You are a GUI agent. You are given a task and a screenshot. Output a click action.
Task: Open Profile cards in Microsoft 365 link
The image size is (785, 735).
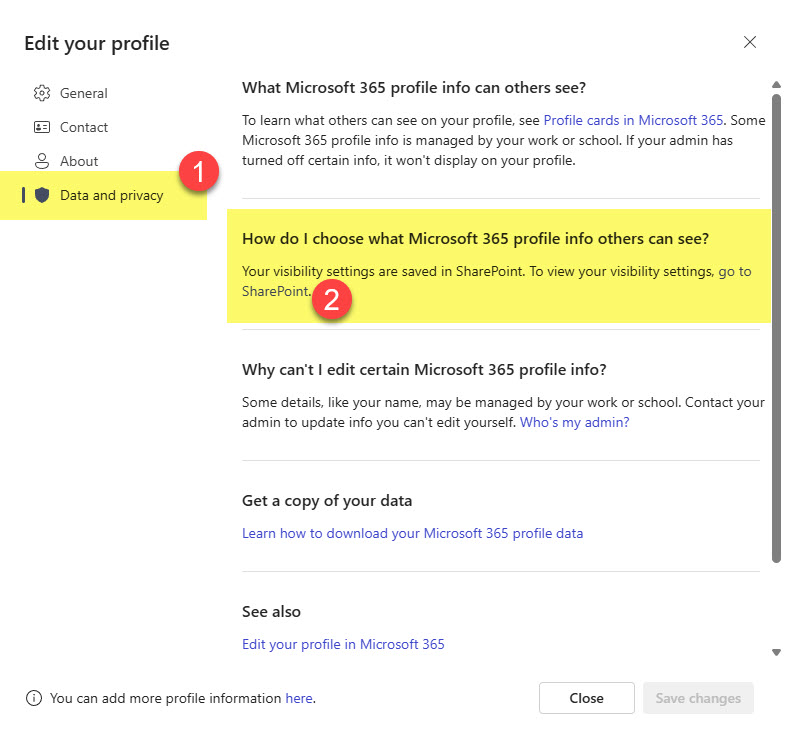633,120
